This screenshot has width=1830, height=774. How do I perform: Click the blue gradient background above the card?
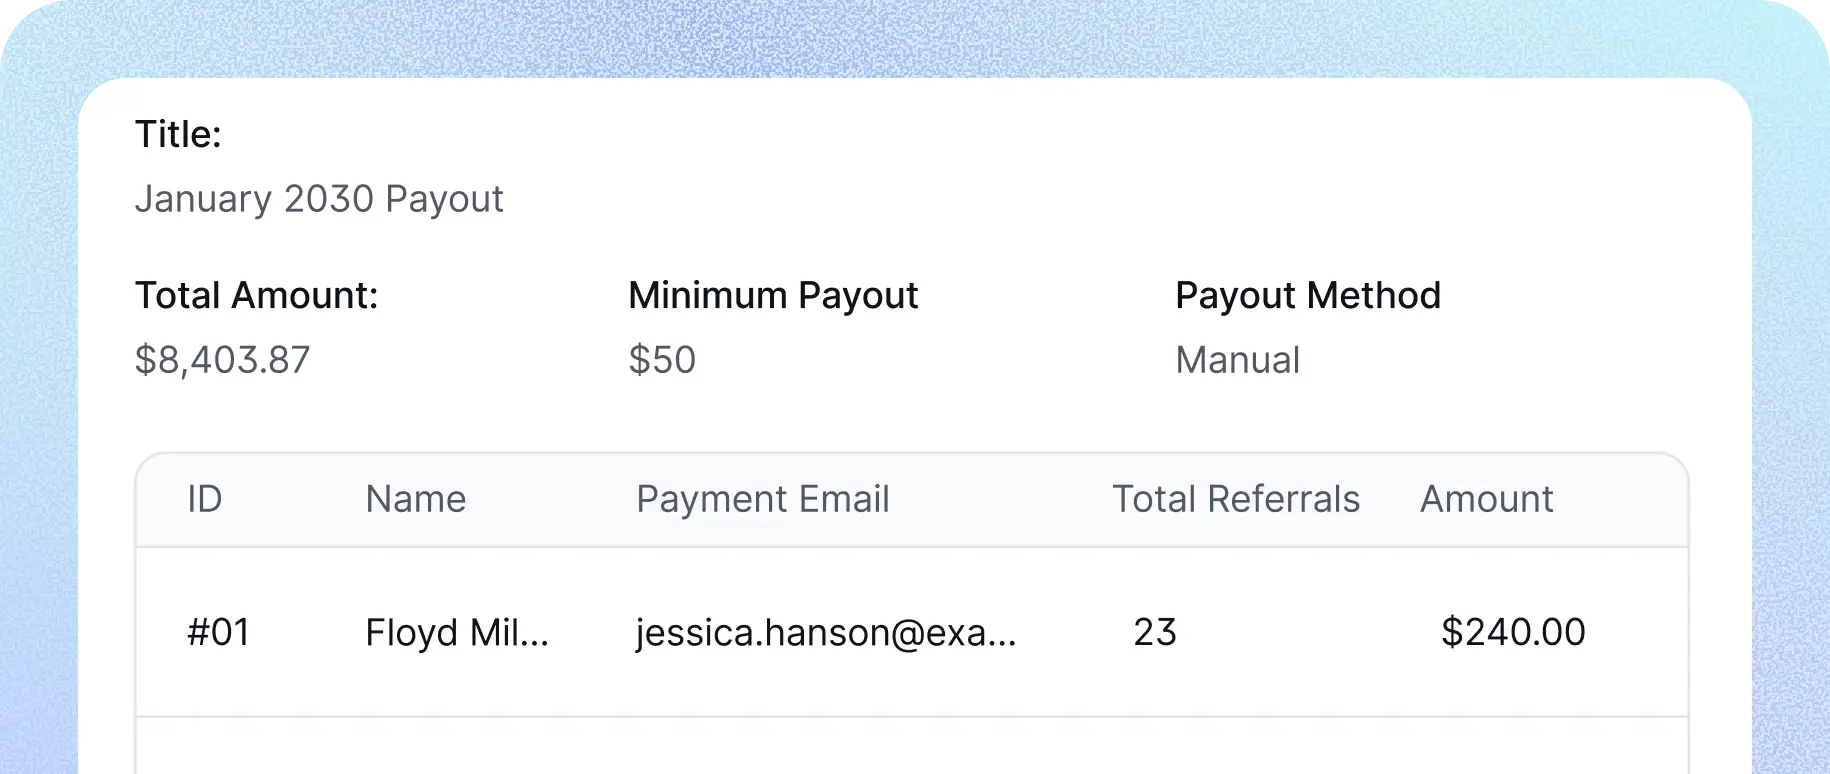pyautogui.click(x=900, y=38)
